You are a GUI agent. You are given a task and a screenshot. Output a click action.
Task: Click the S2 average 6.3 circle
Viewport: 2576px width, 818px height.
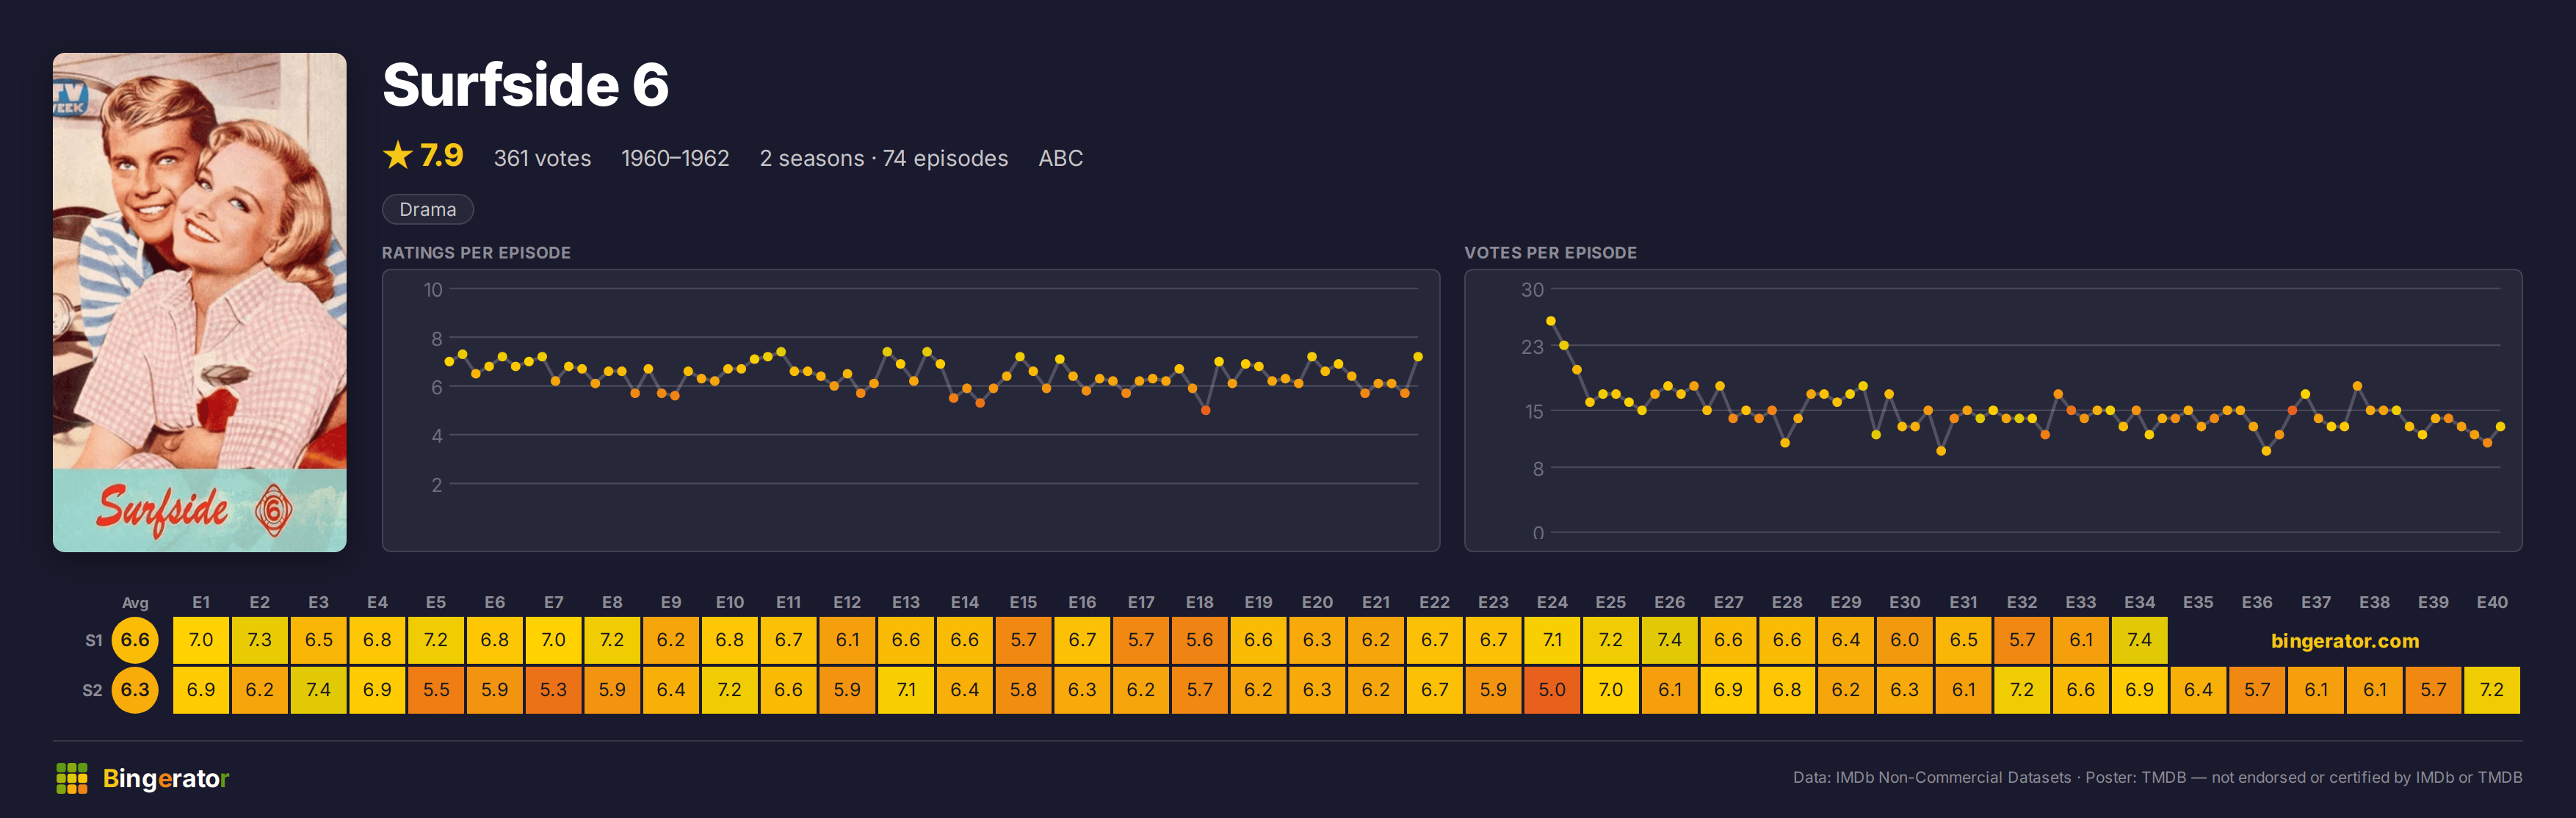coord(135,690)
